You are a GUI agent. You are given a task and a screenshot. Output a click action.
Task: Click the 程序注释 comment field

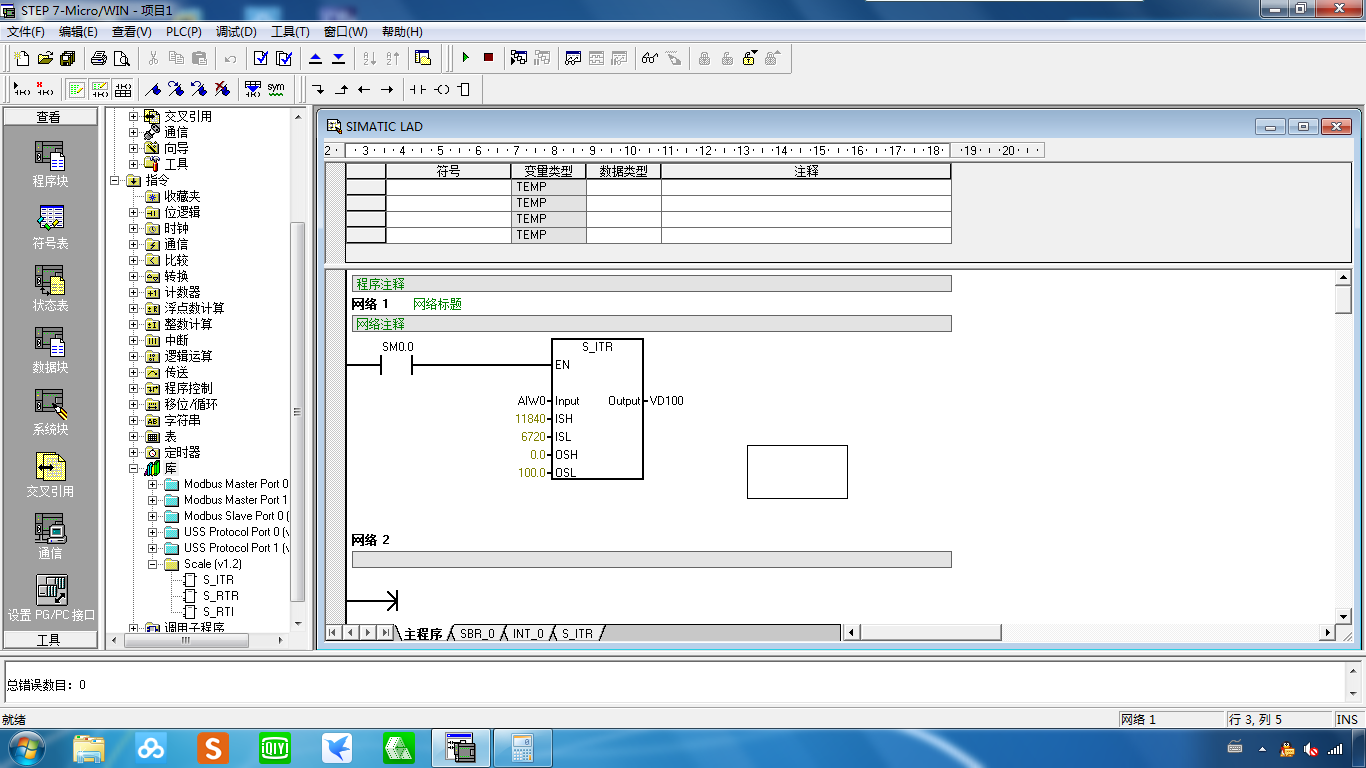point(651,284)
